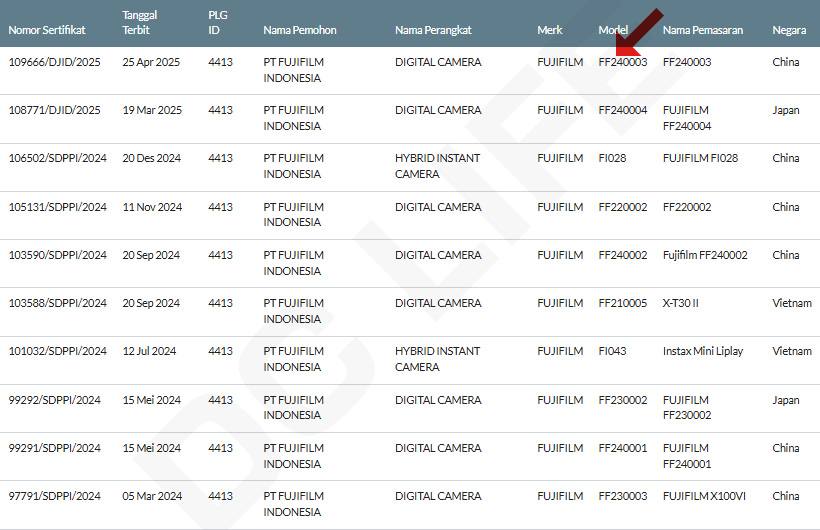Click marketing name Instax Mini Liplay
The width and height of the screenshot is (820, 530).
[703, 351]
